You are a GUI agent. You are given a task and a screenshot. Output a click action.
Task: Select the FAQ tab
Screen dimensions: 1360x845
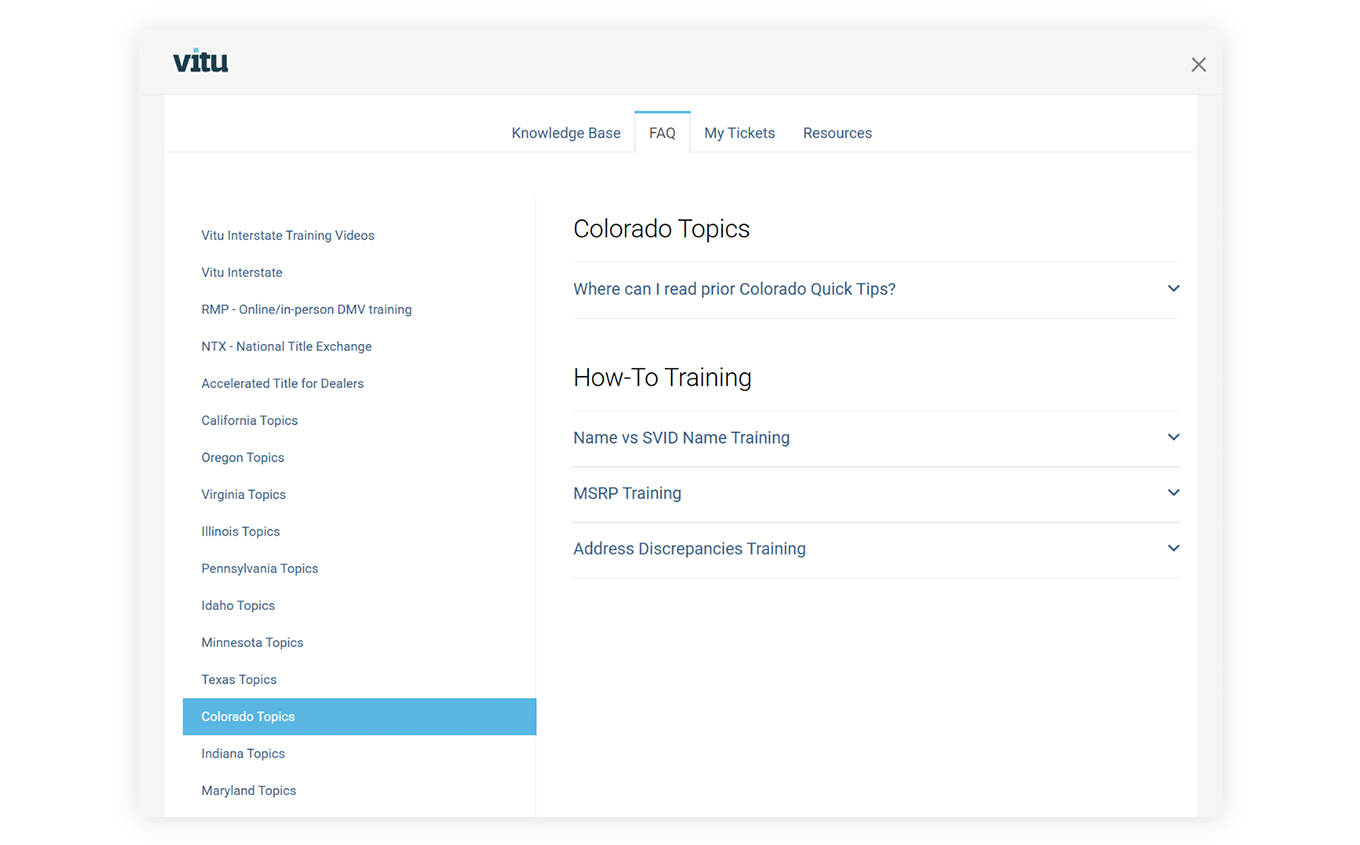point(662,133)
